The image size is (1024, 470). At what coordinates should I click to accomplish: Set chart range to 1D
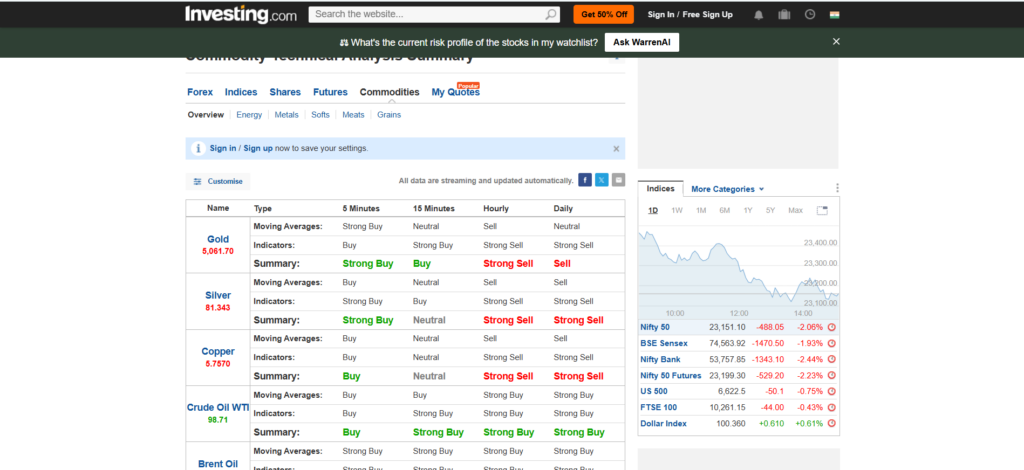point(653,210)
